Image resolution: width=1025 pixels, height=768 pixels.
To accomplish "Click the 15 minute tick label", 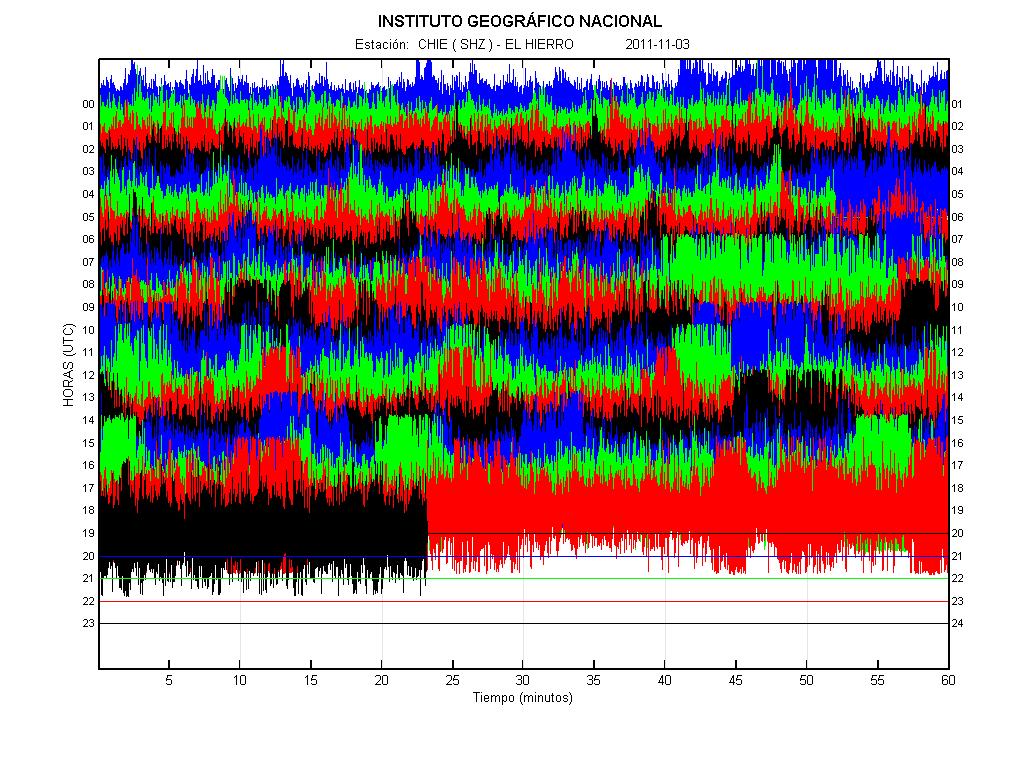I will click(x=311, y=680).
